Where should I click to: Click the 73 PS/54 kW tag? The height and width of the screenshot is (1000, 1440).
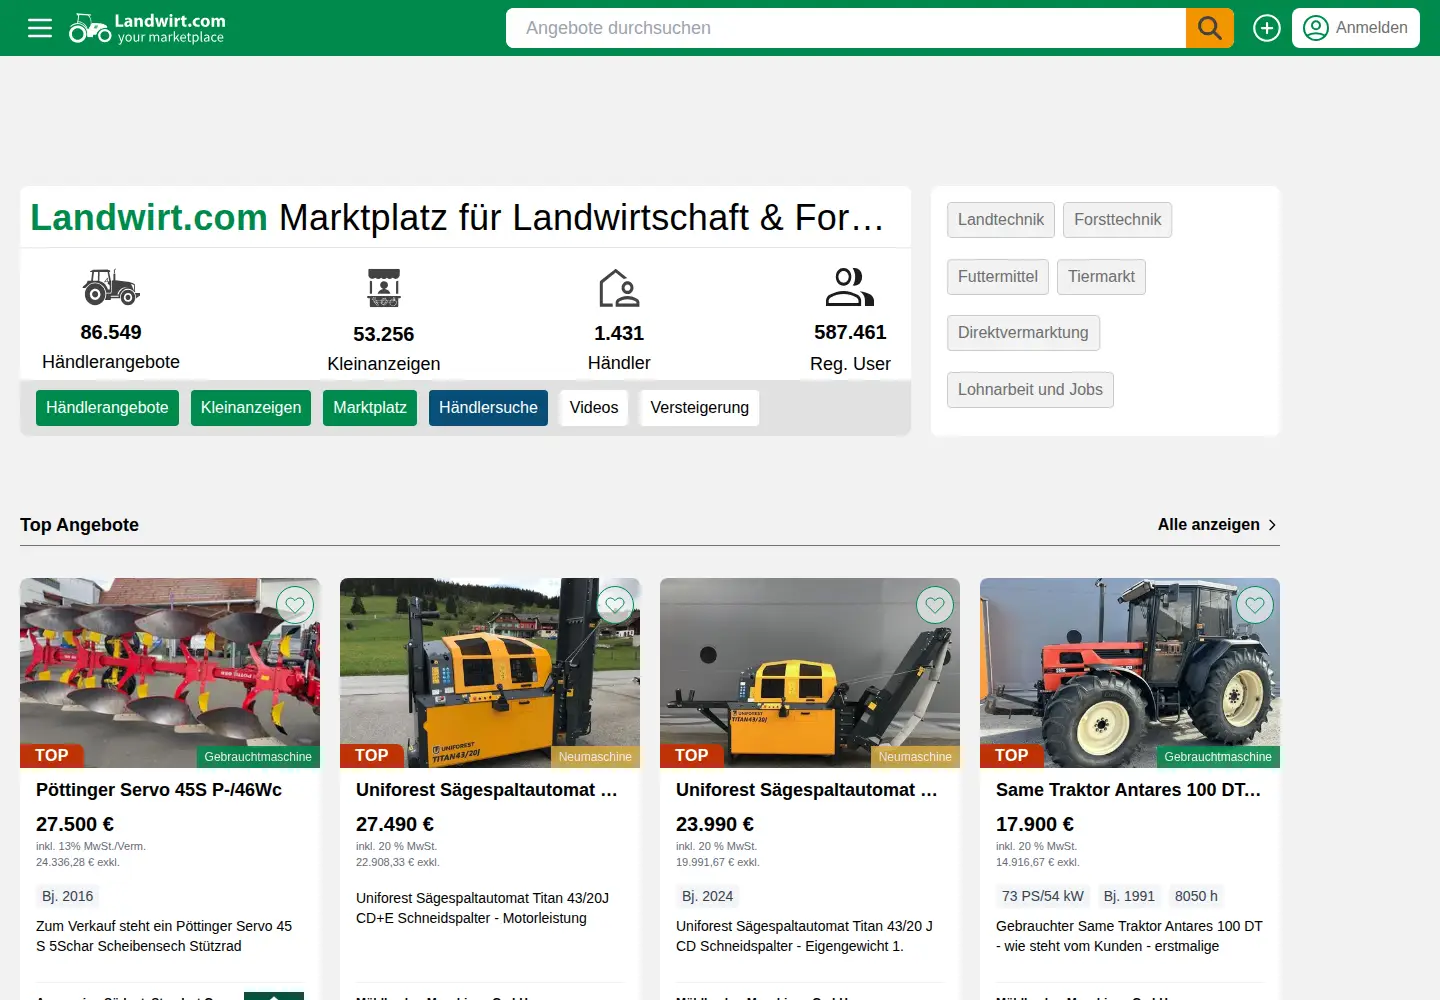coord(1043,896)
